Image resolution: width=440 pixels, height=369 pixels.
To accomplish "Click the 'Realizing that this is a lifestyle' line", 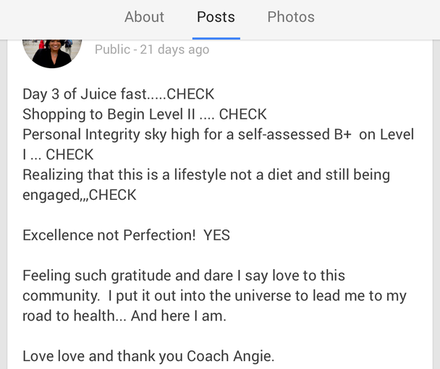I will [206, 175].
